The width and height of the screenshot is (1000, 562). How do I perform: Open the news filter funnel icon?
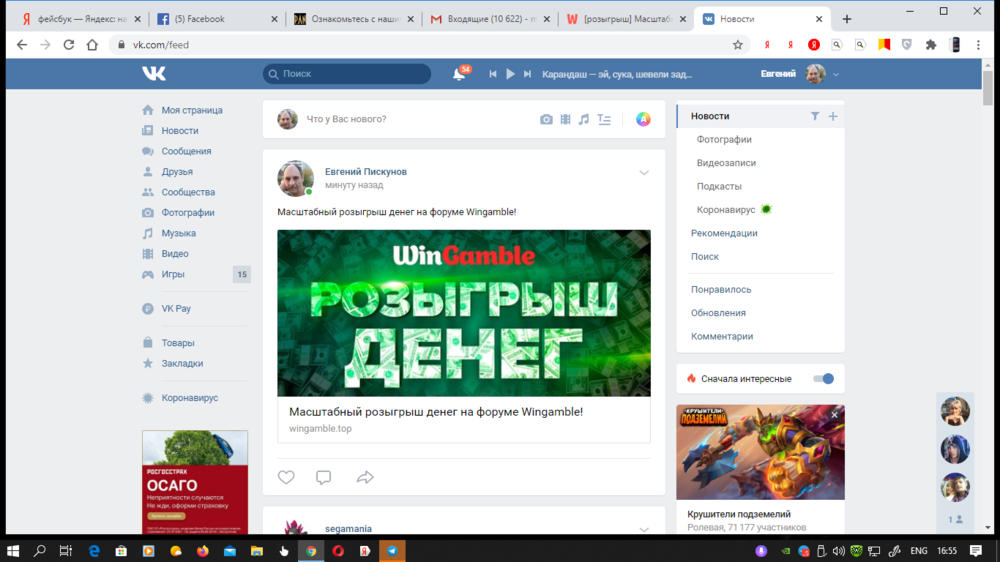click(x=814, y=116)
